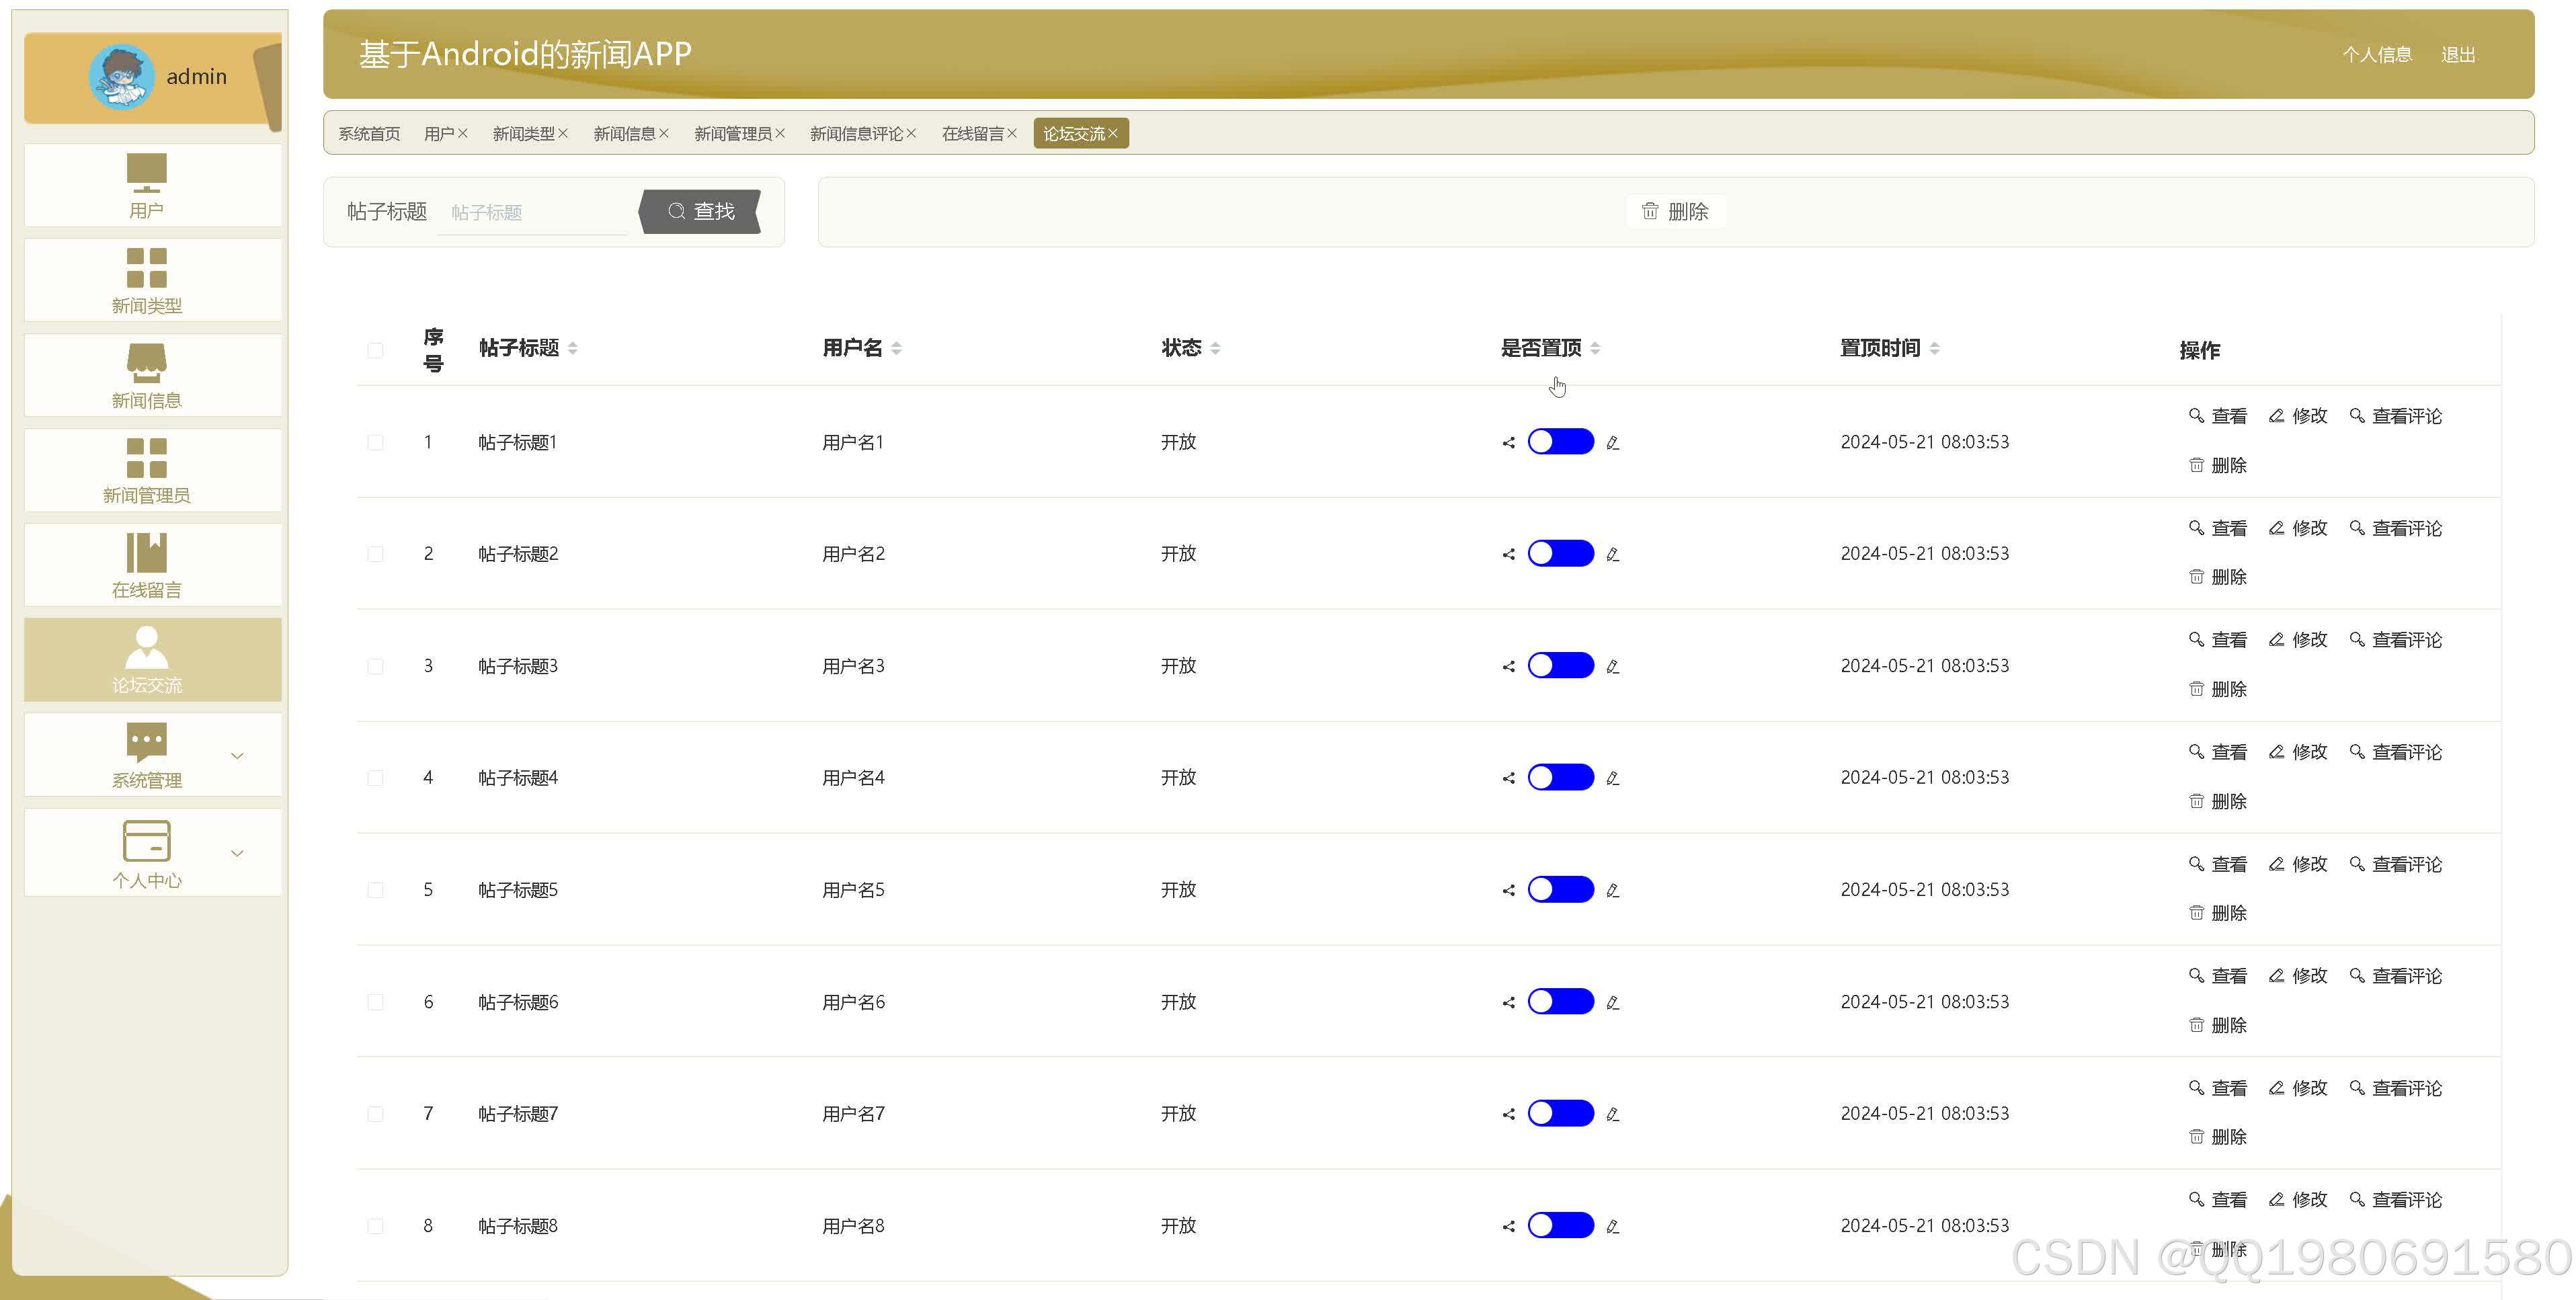Switch to the 在线留言 tab

tap(972, 134)
